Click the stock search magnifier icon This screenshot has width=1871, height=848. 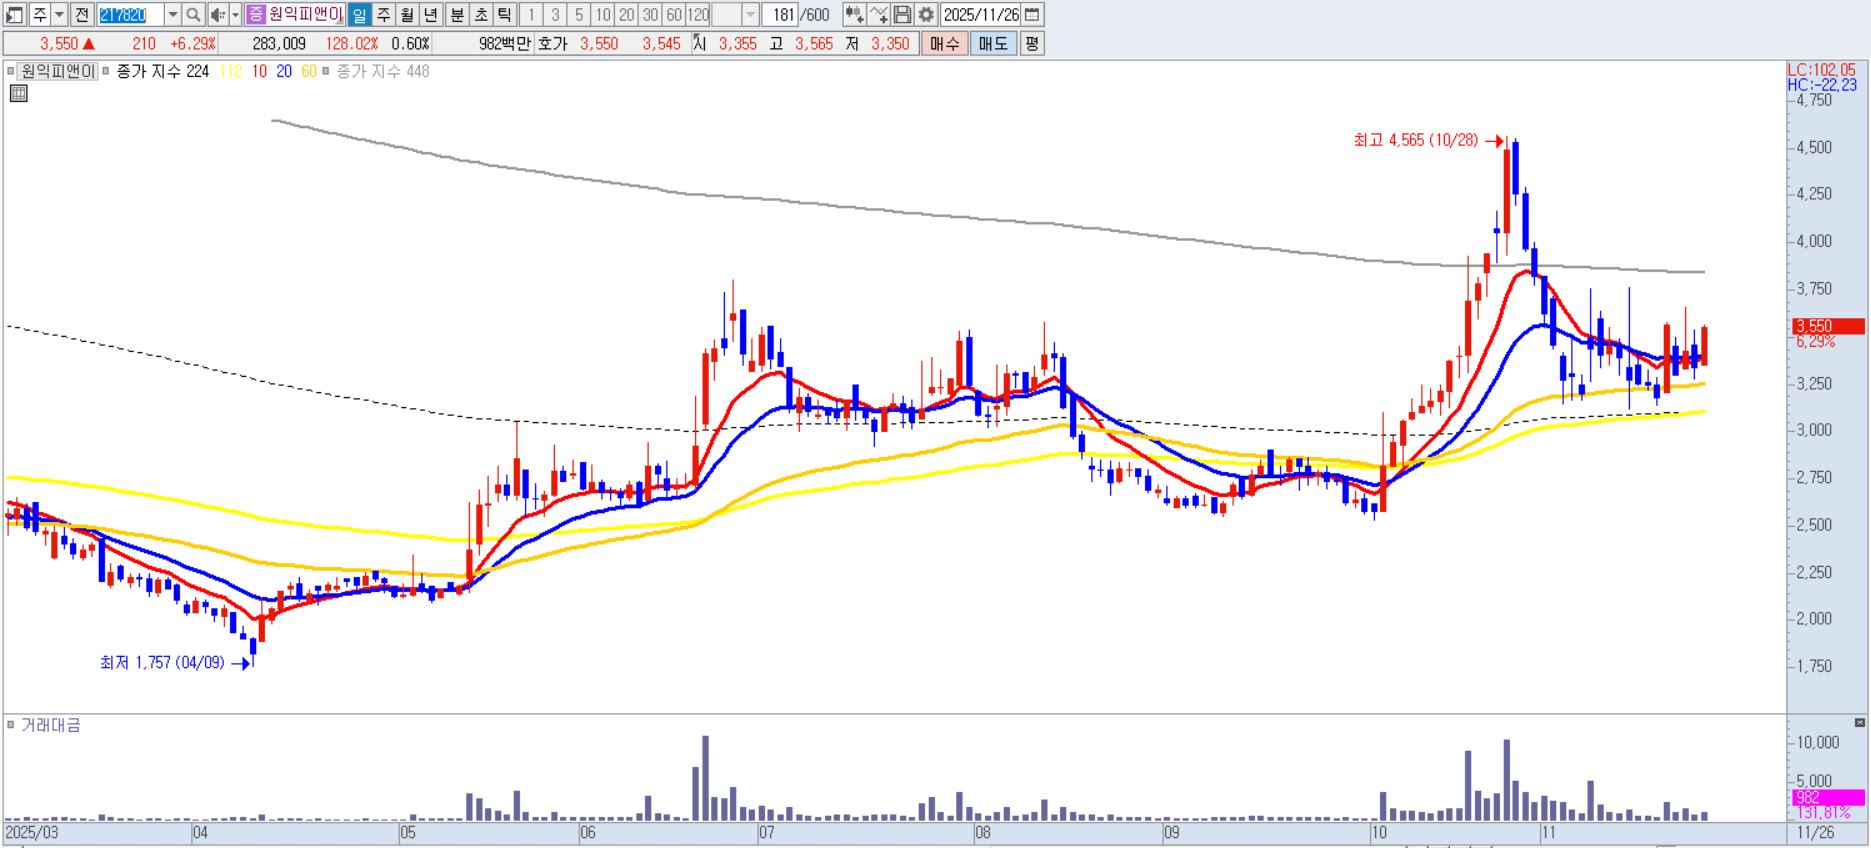[193, 15]
